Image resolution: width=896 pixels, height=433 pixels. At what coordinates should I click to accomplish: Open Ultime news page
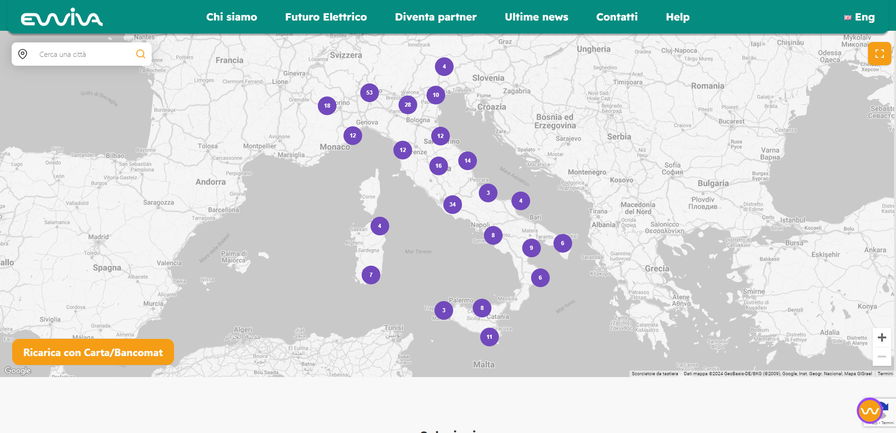pyautogui.click(x=536, y=17)
